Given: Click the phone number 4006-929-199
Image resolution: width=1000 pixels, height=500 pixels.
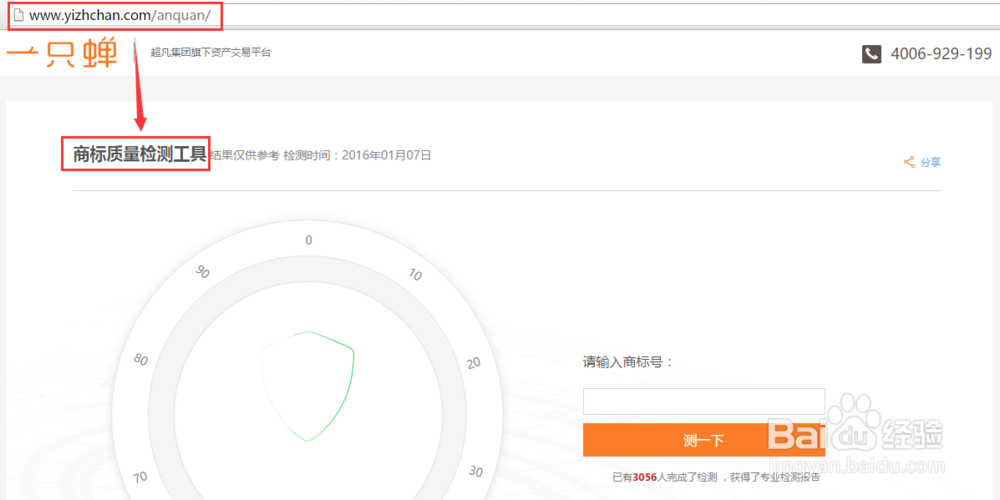Looking at the screenshot, I should 941,54.
